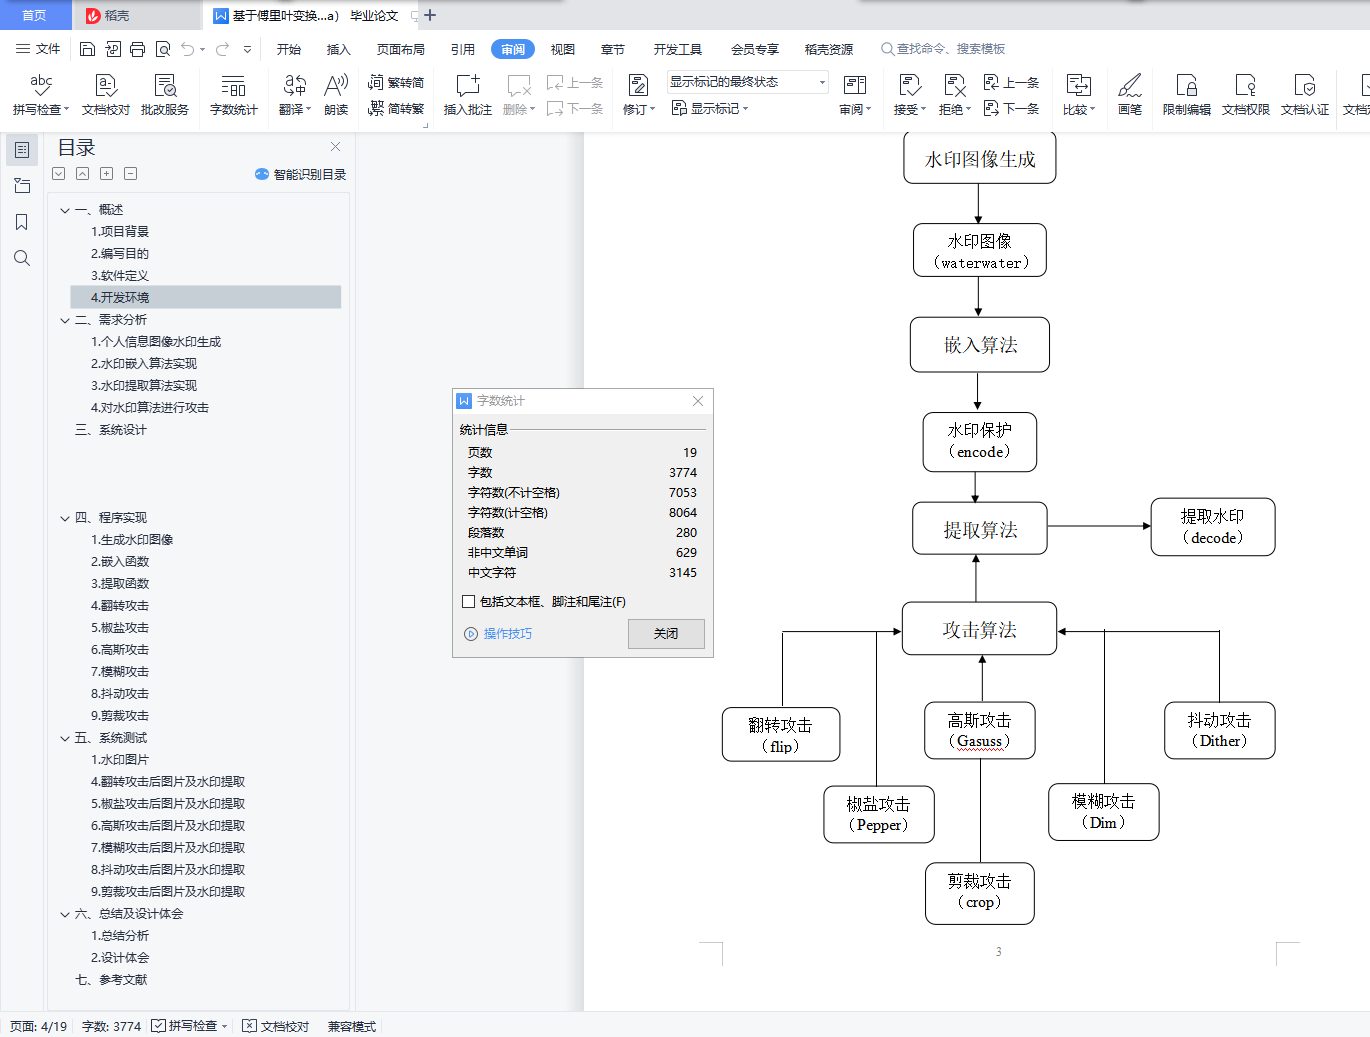Tick the 包括文本框、脚注和尾注 checkbox

coord(468,601)
